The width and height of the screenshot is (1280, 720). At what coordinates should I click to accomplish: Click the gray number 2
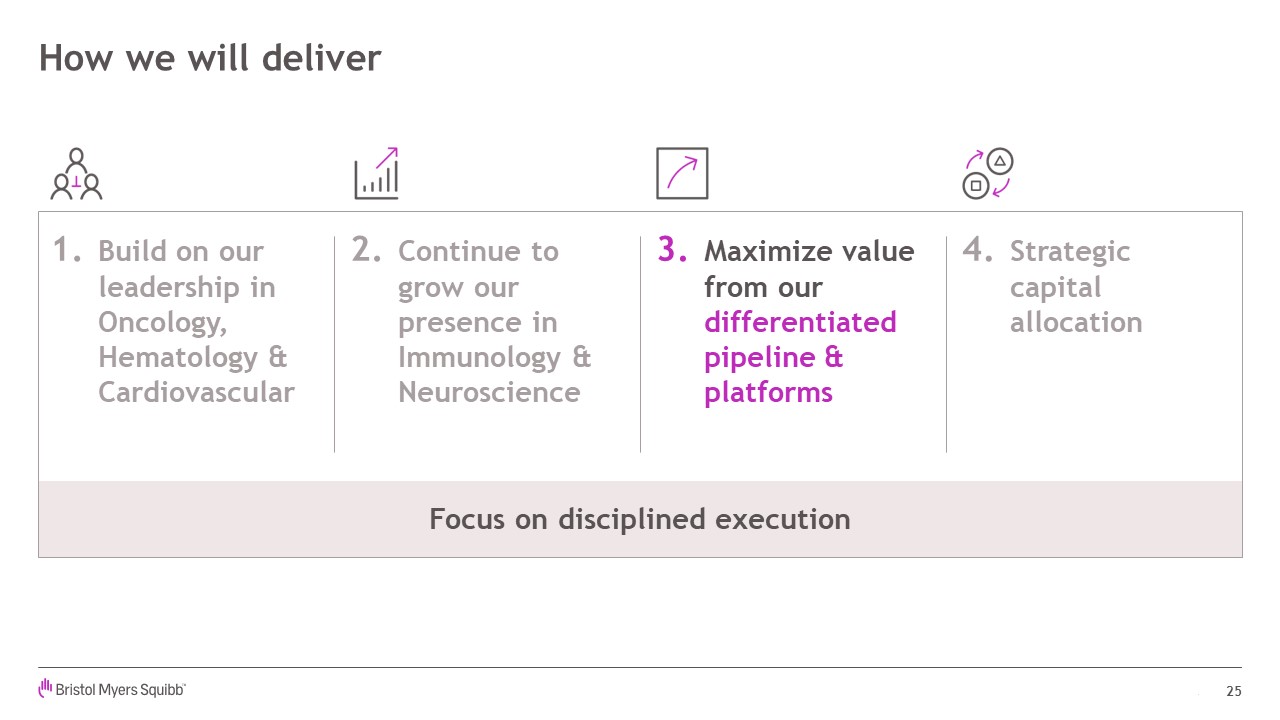coord(366,251)
